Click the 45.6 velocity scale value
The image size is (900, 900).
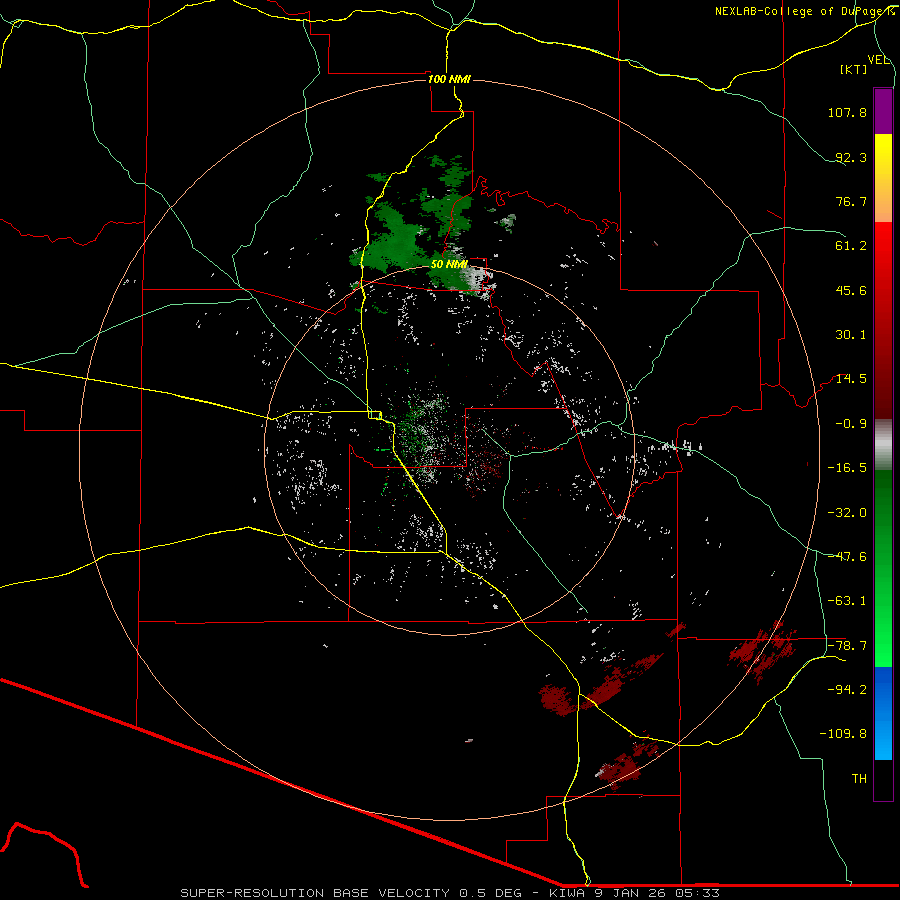[851, 290]
